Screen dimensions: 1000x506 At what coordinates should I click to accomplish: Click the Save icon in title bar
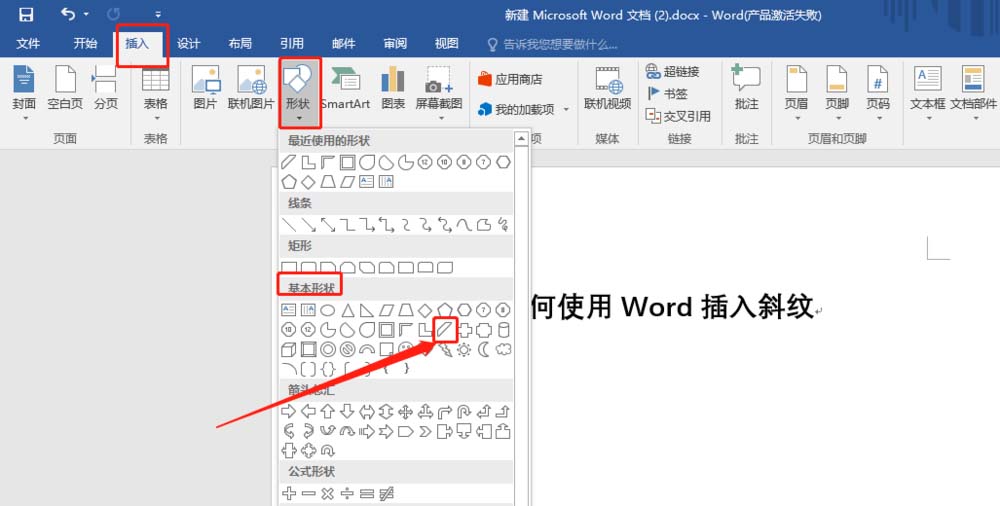(x=26, y=14)
